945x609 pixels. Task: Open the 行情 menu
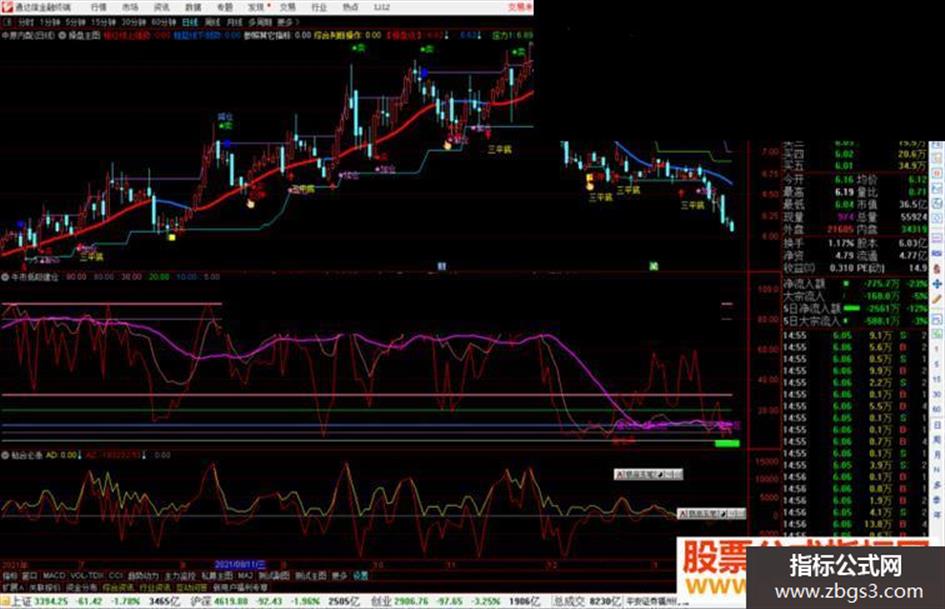click(x=98, y=7)
